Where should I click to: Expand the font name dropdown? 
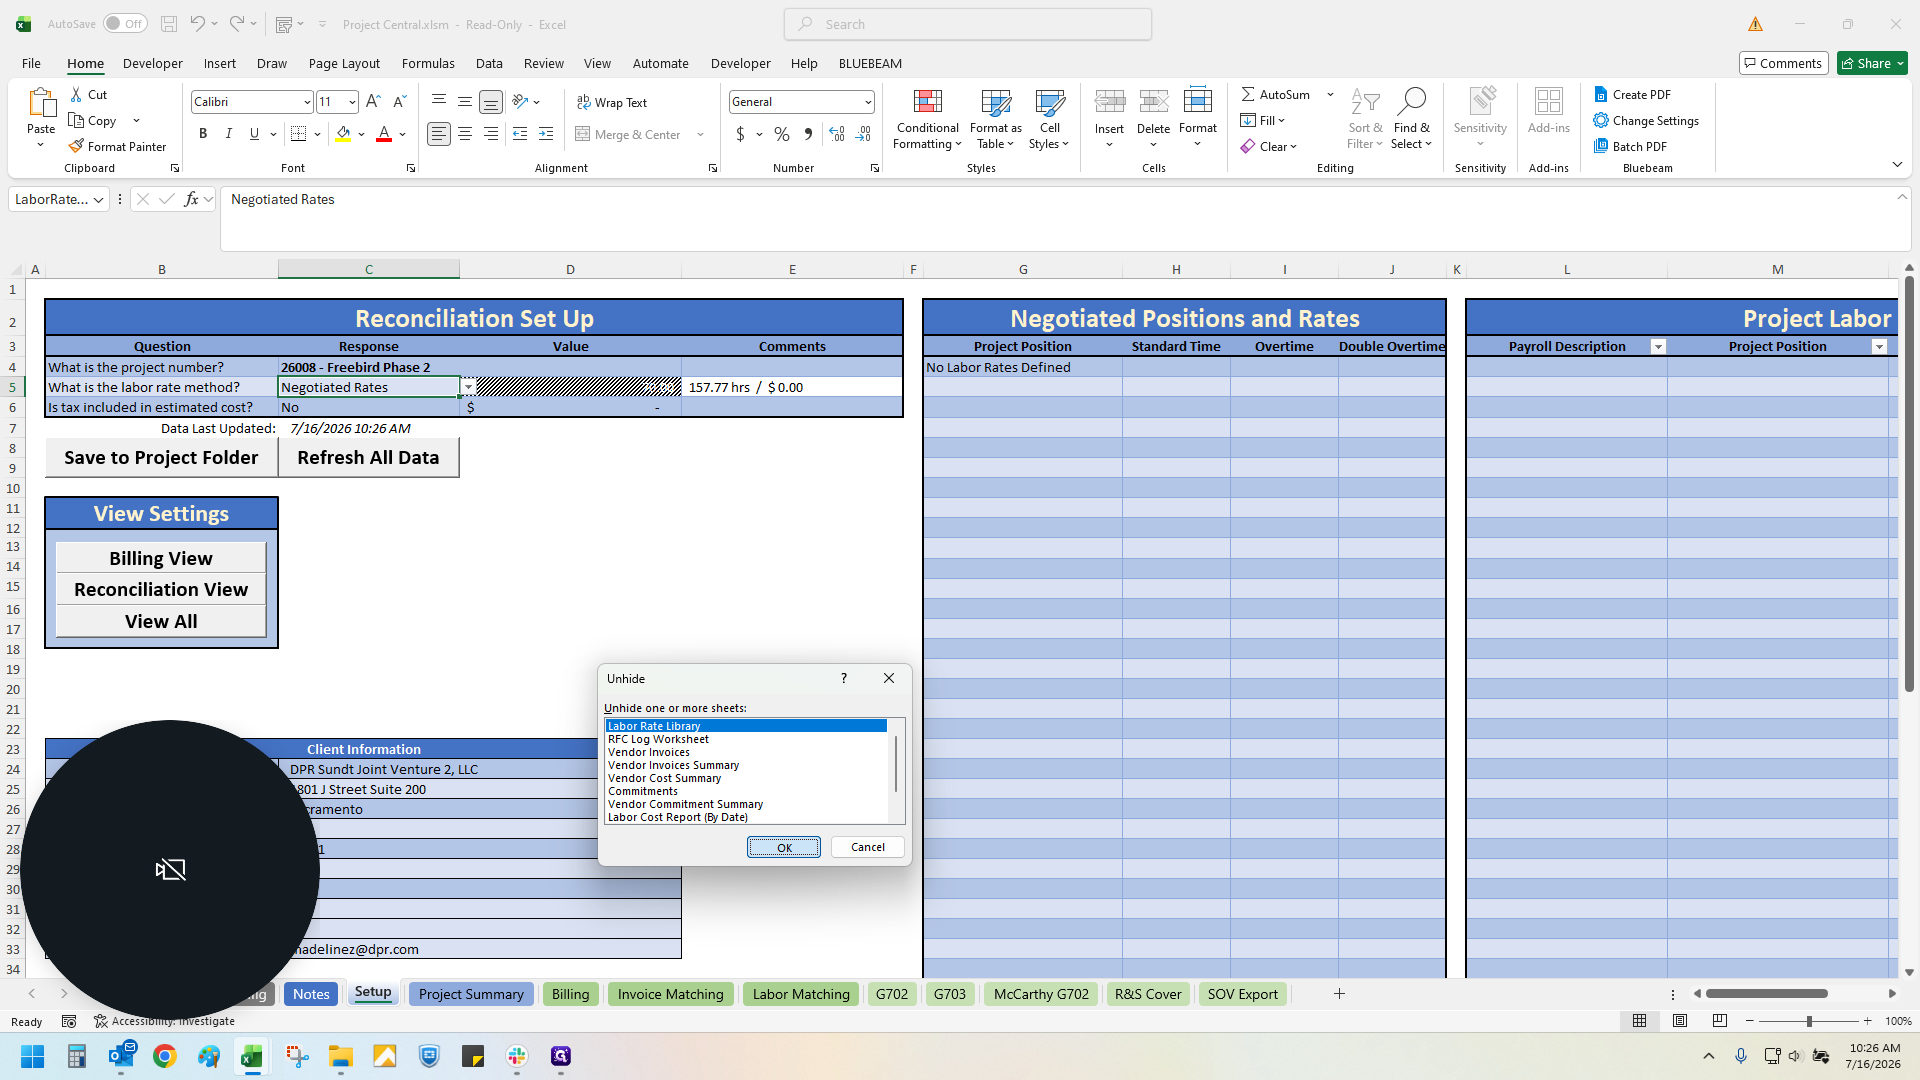click(x=306, y=102)
